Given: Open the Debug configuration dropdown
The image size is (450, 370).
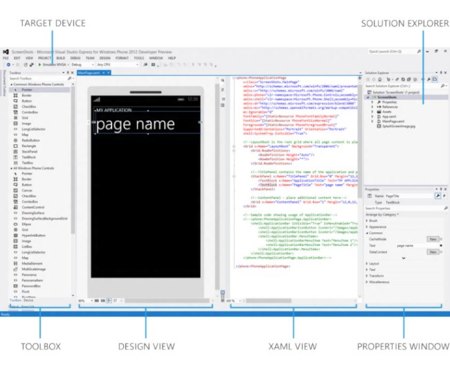Looking at the screenshot, I should [82, 65].
